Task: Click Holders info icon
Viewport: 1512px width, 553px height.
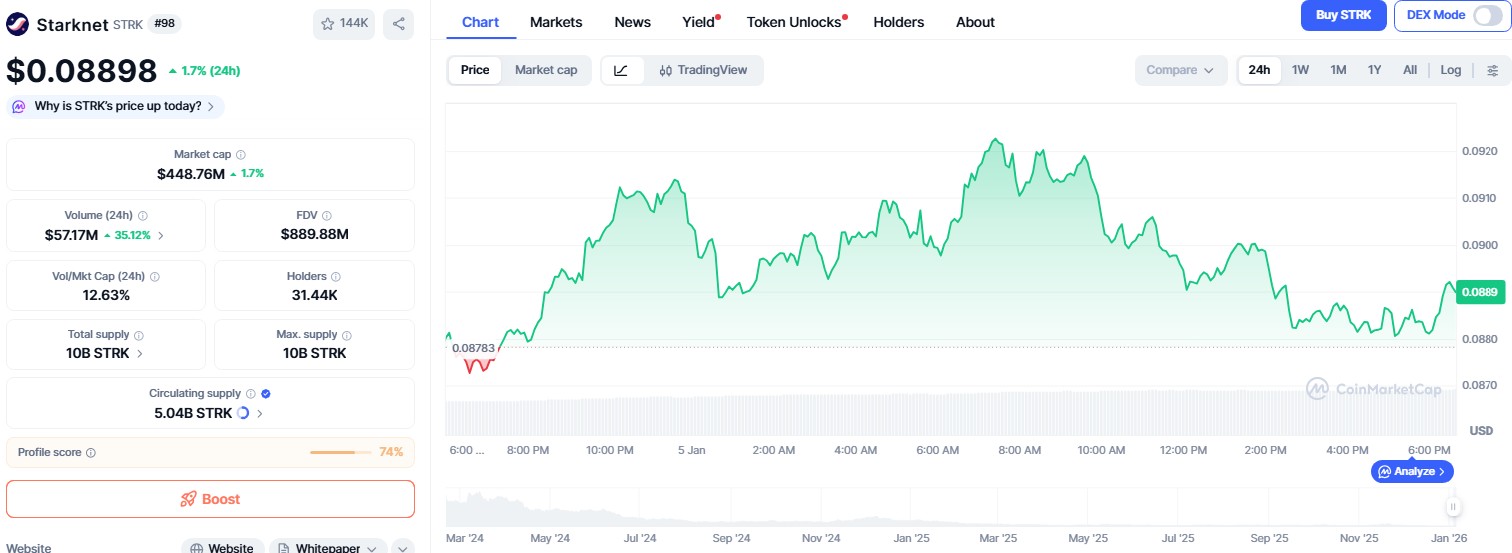Action: pyautogui.click(x=335, y=277)
